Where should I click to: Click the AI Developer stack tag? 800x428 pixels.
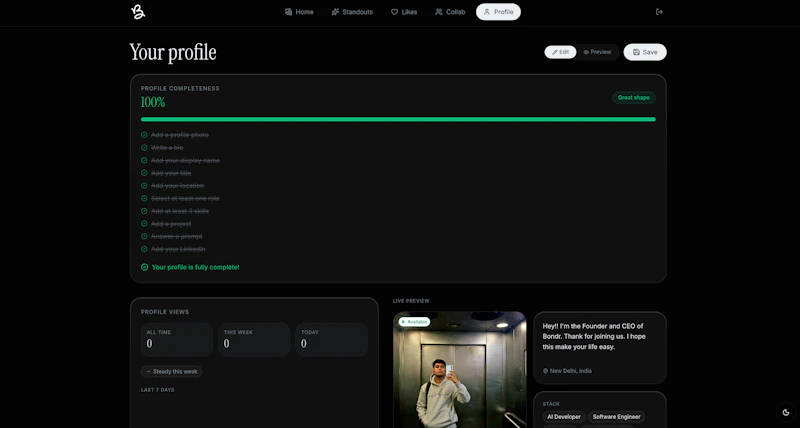tap(564, 417)
